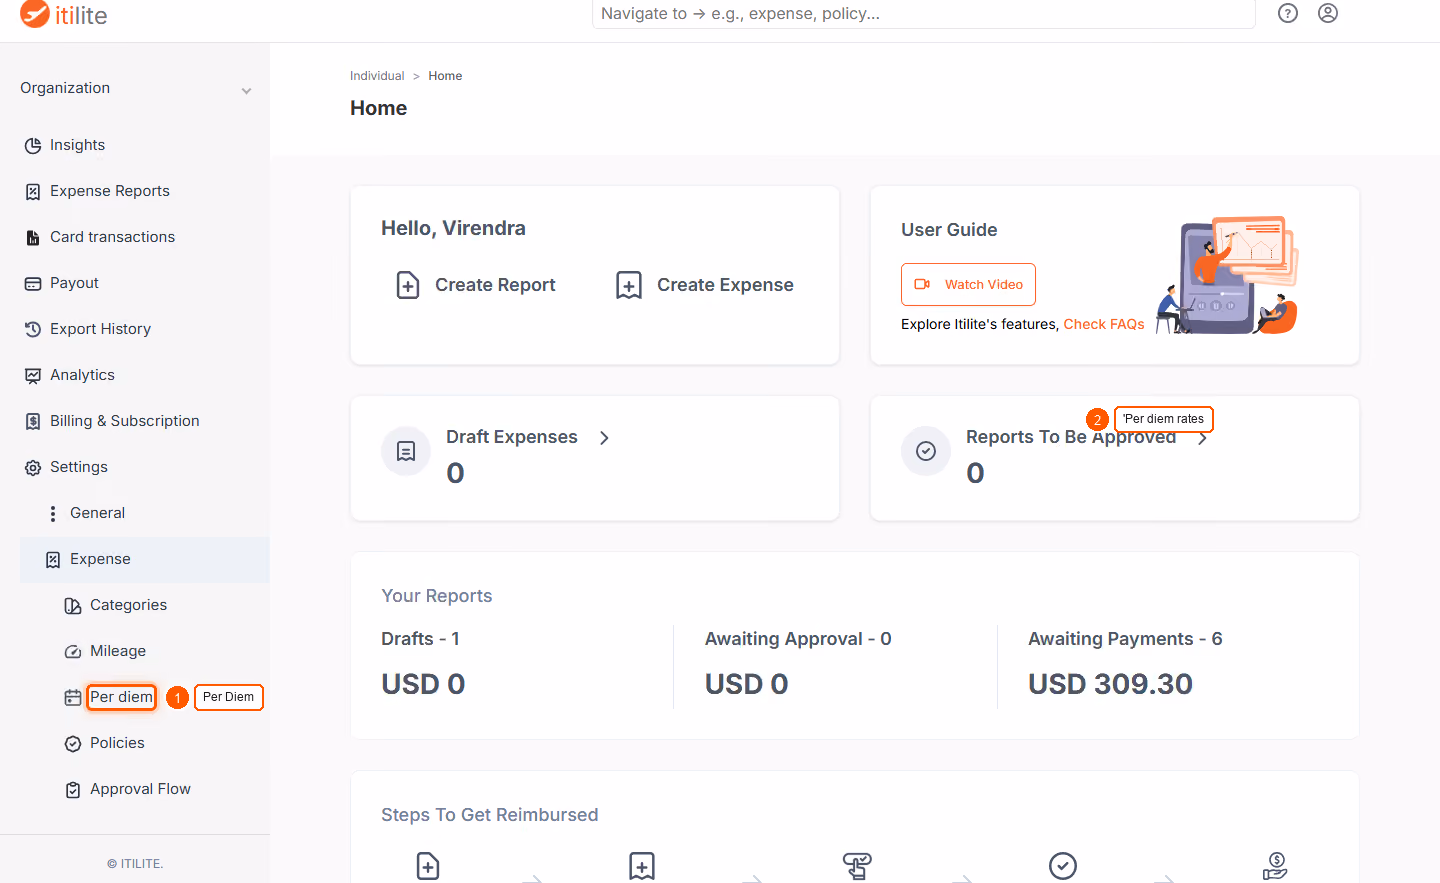Click the Analytics chart icon

[x=33, y=376]
